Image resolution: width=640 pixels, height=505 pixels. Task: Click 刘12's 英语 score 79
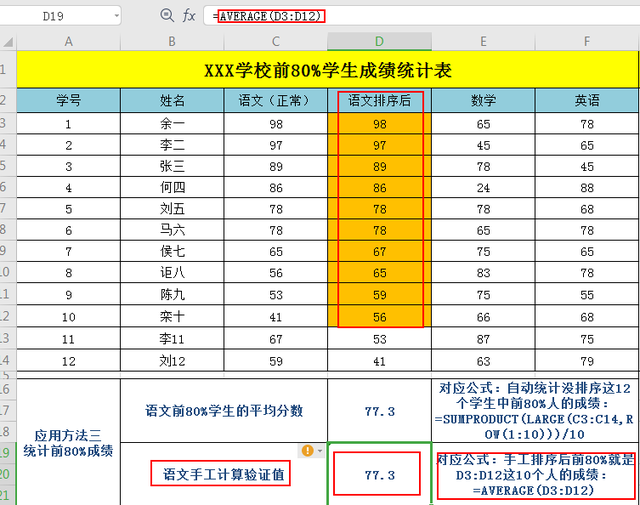coord(587,360)
